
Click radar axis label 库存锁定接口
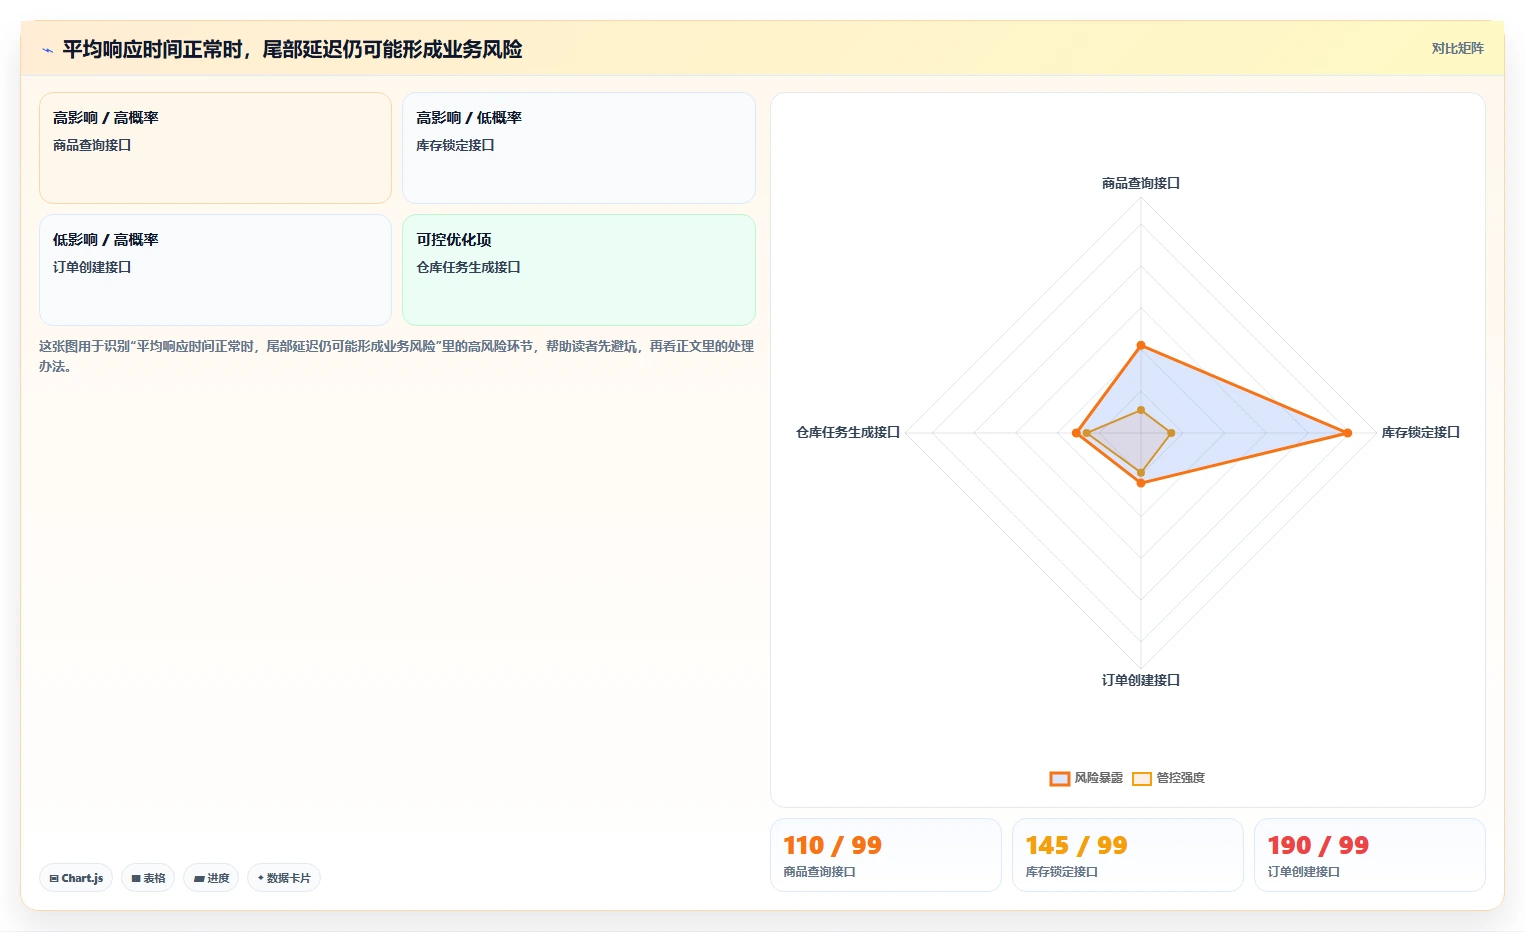[1421, 432]
